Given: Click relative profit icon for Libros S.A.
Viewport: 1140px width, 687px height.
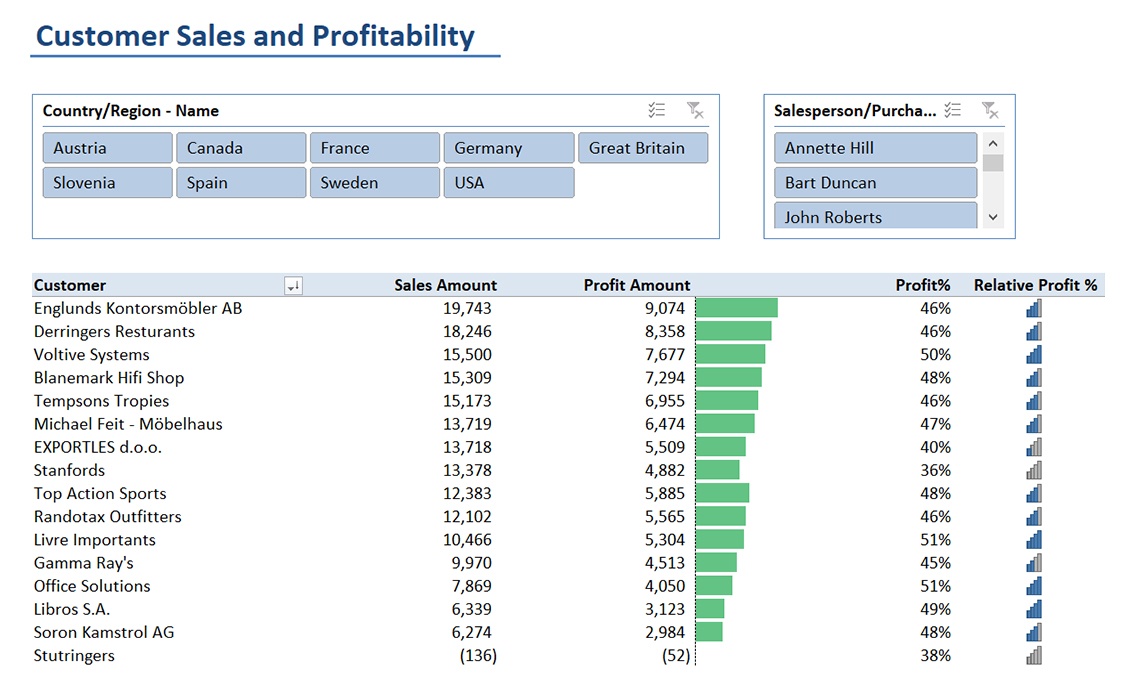Looking at the screenshot, I should point(1034,609).
